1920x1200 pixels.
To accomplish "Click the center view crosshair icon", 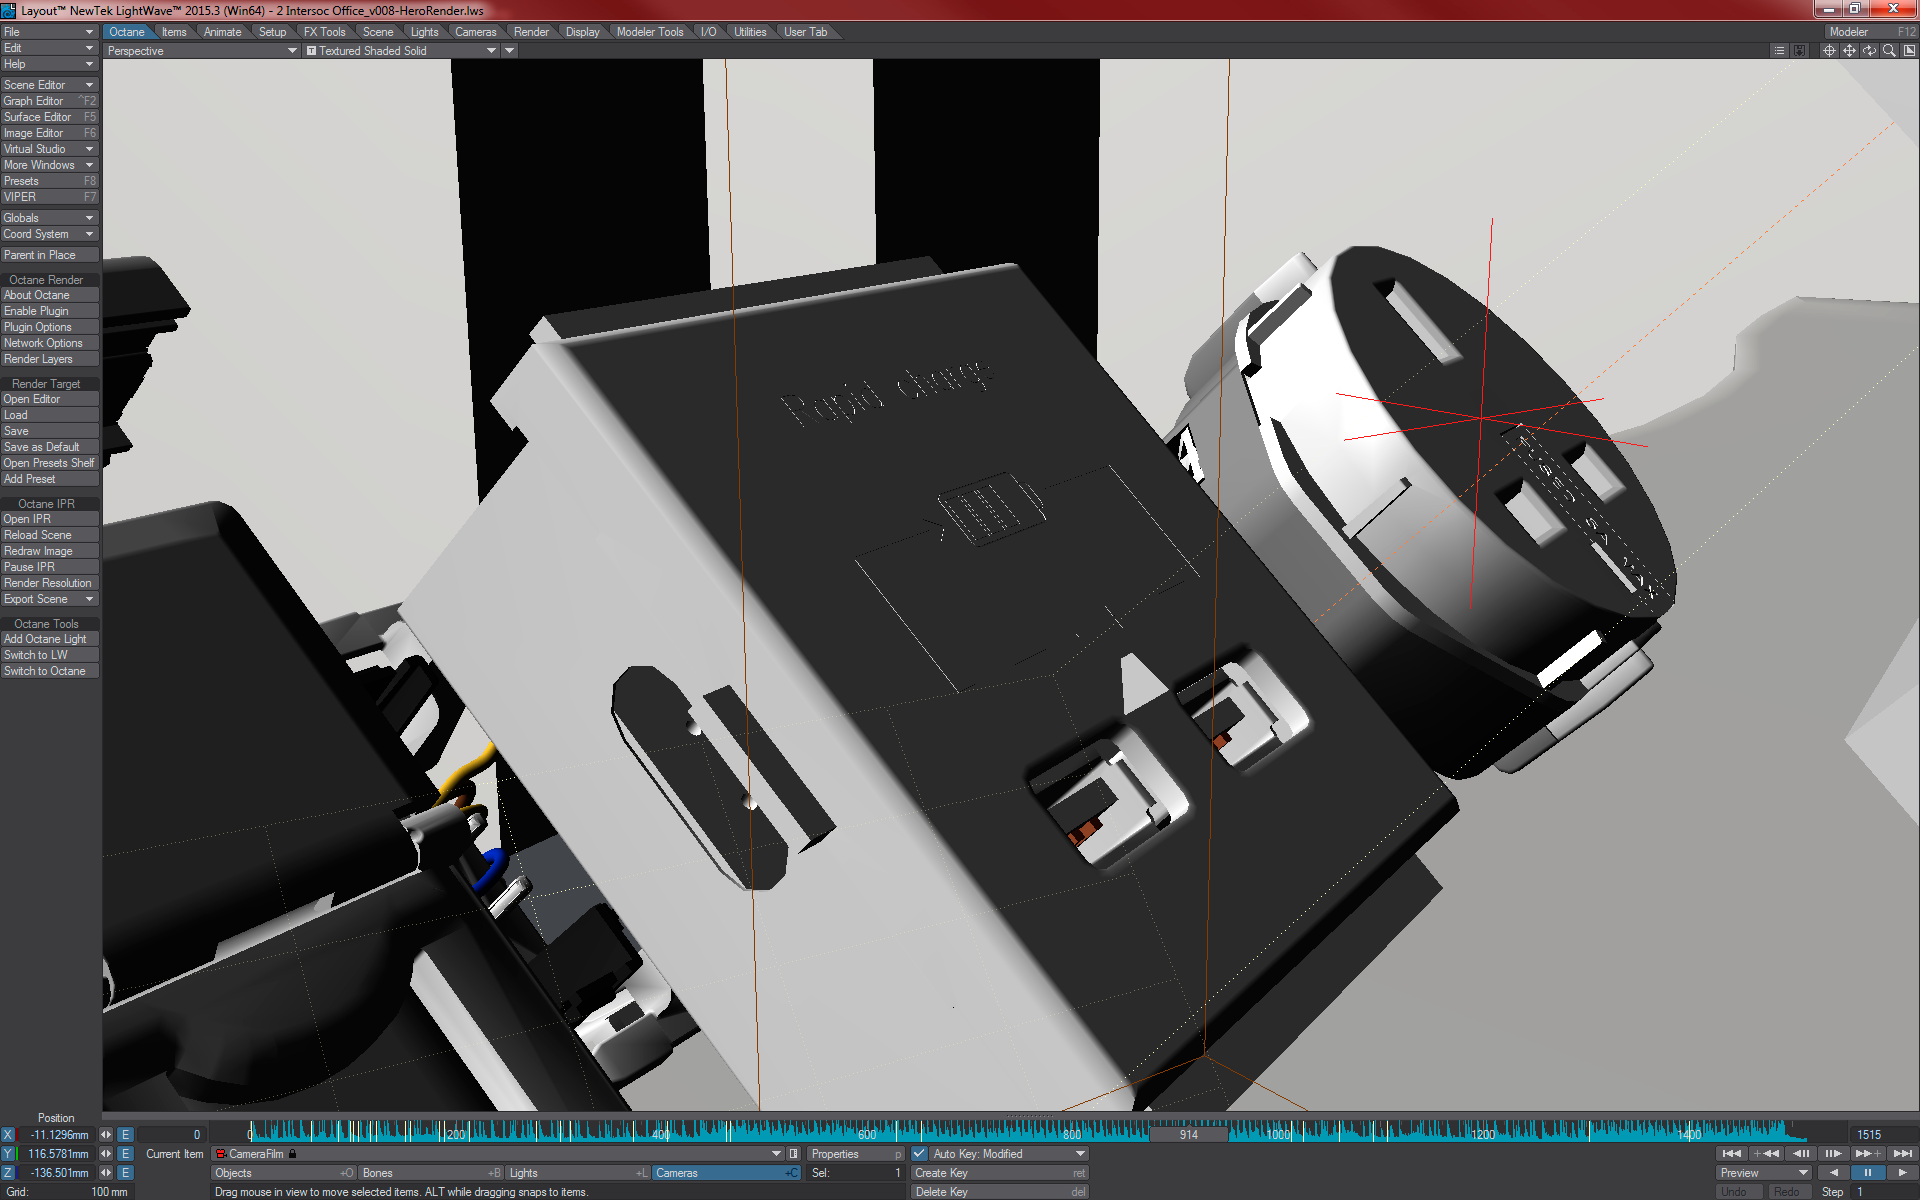I will (x=1829, y=51).
